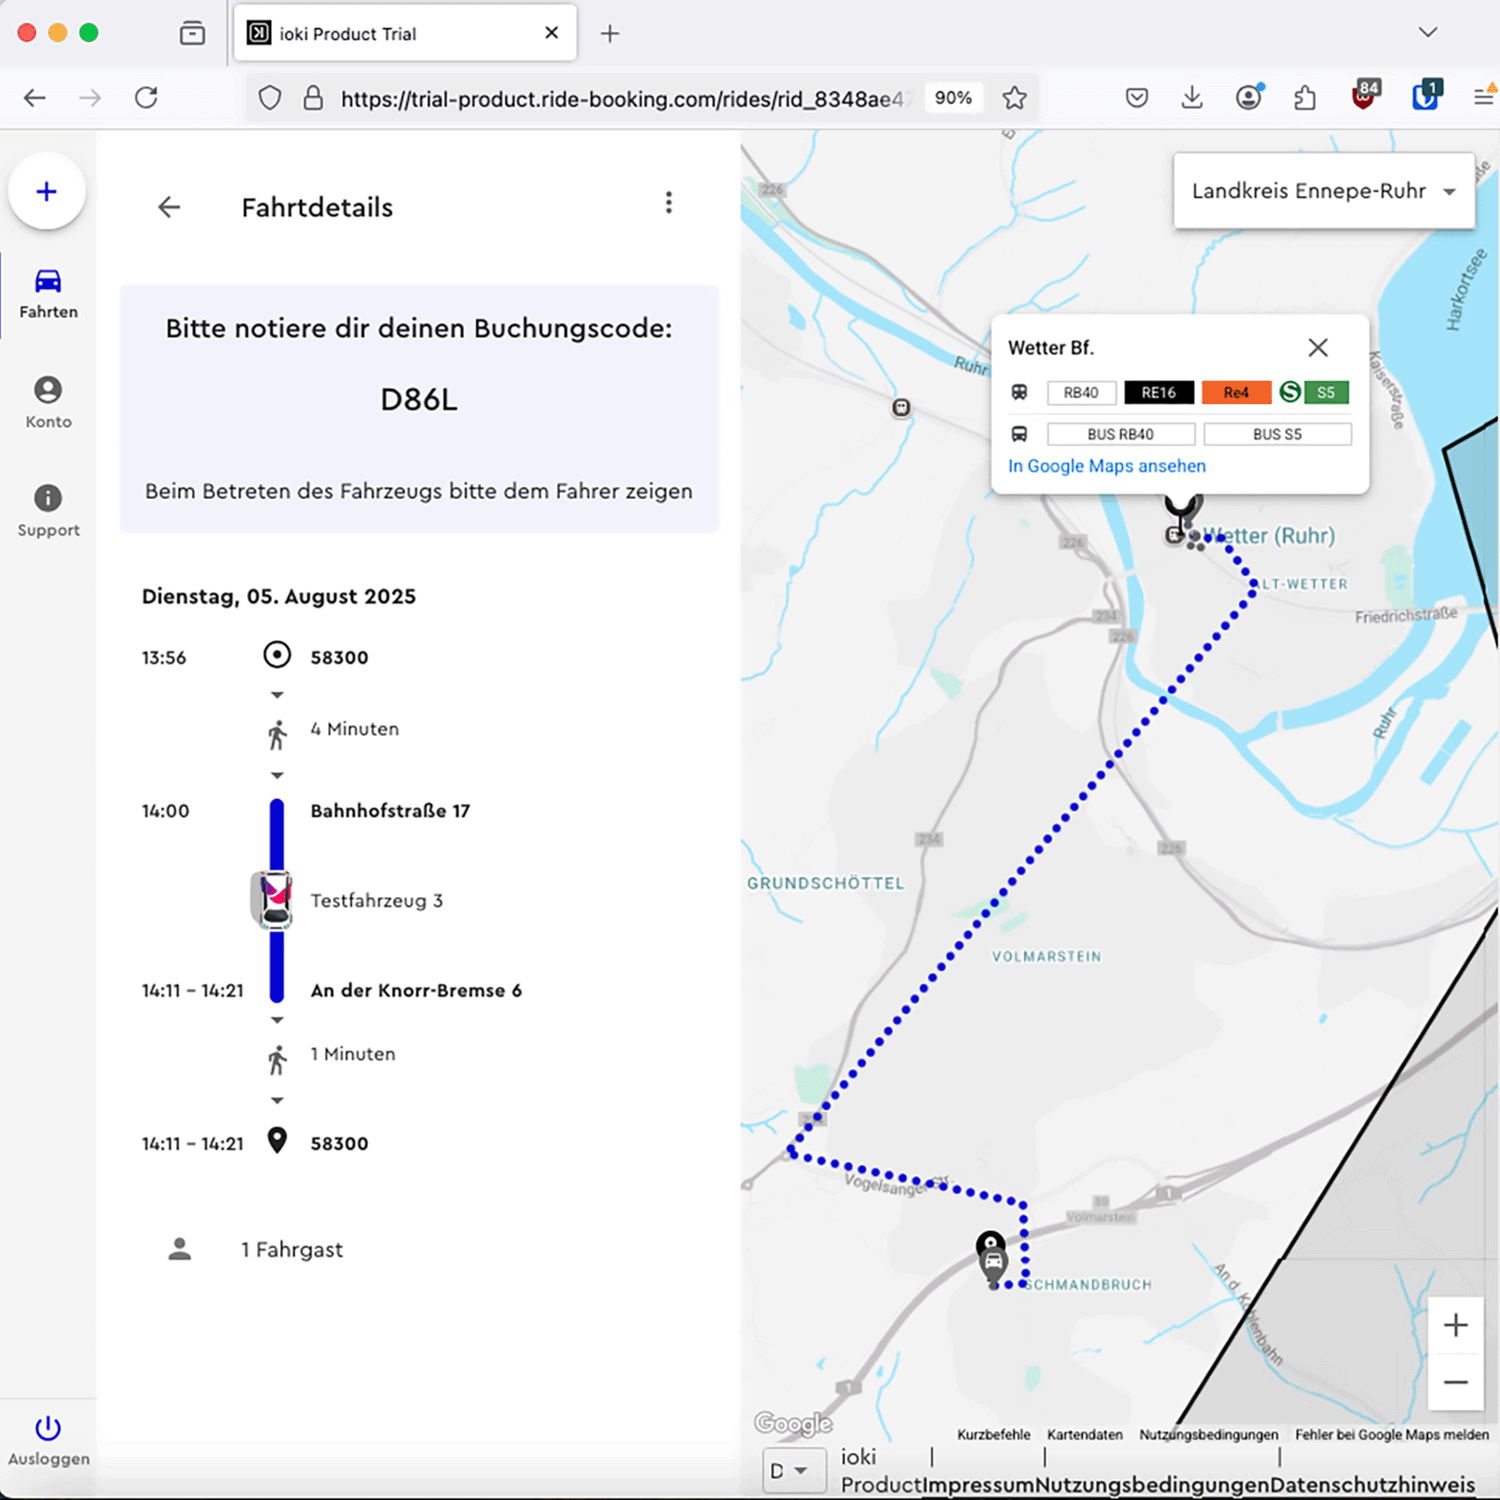
Task: Click the Bahnhofstraße 17 pickup stop
Action: click(x=390, y=811)
